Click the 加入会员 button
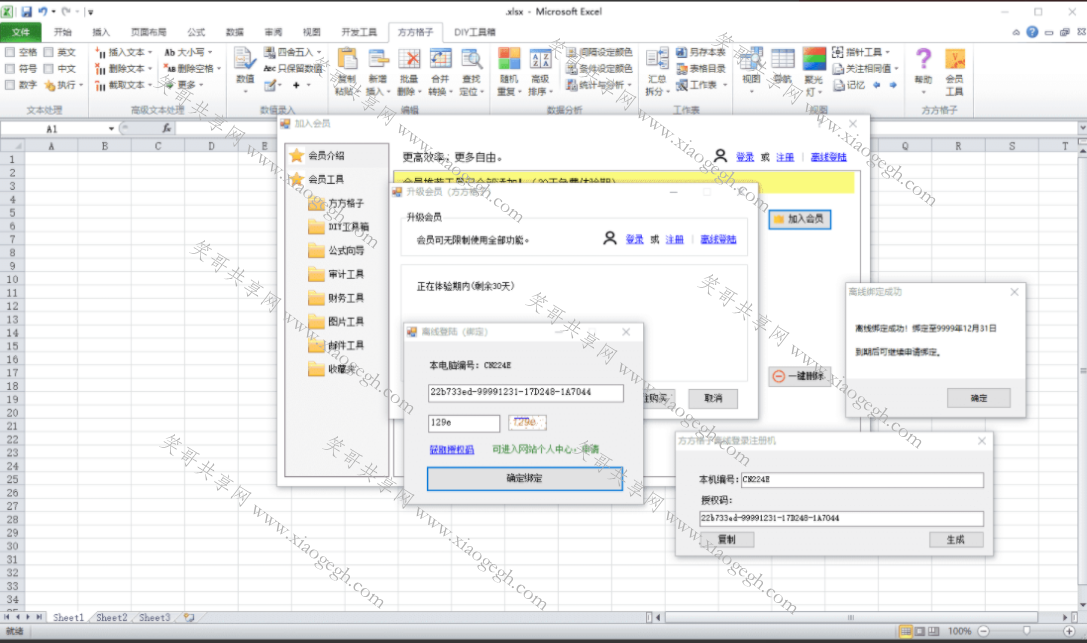Screen dimensions: 1087x643 pos(799,219)
